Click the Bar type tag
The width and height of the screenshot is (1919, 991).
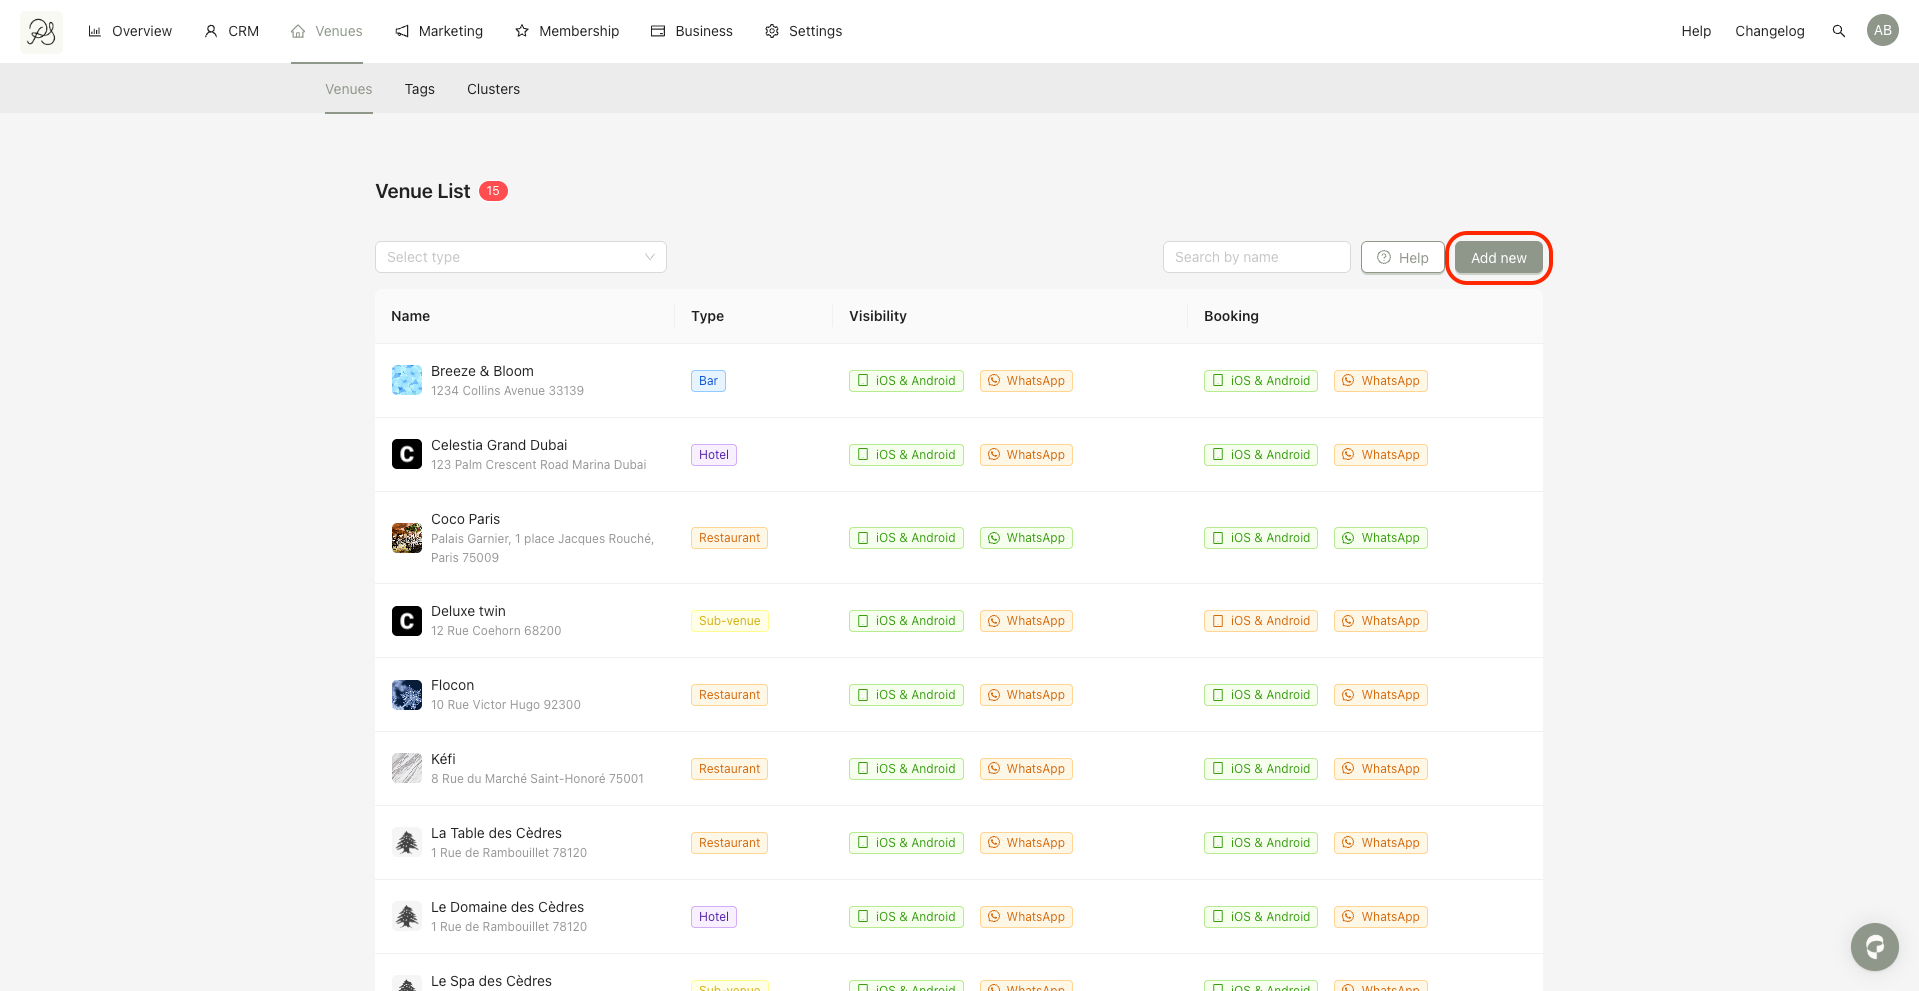[708, 381]
